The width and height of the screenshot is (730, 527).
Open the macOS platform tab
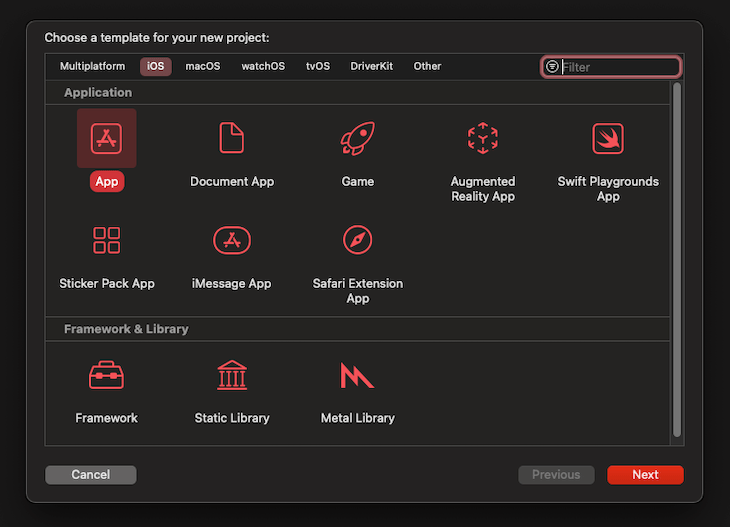(203, 66)
